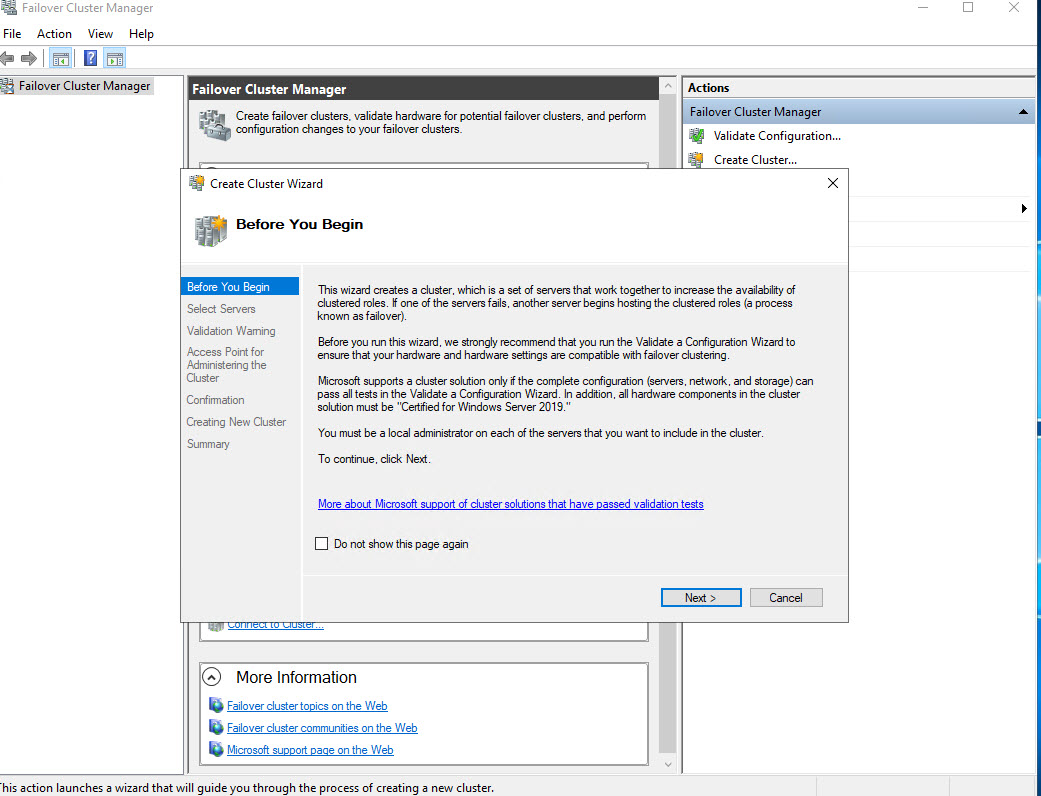Open link about Microsoft support of cluster solutions
Image resolution: width=1041 pixels, height=796 pixels.
click(510, 504)
